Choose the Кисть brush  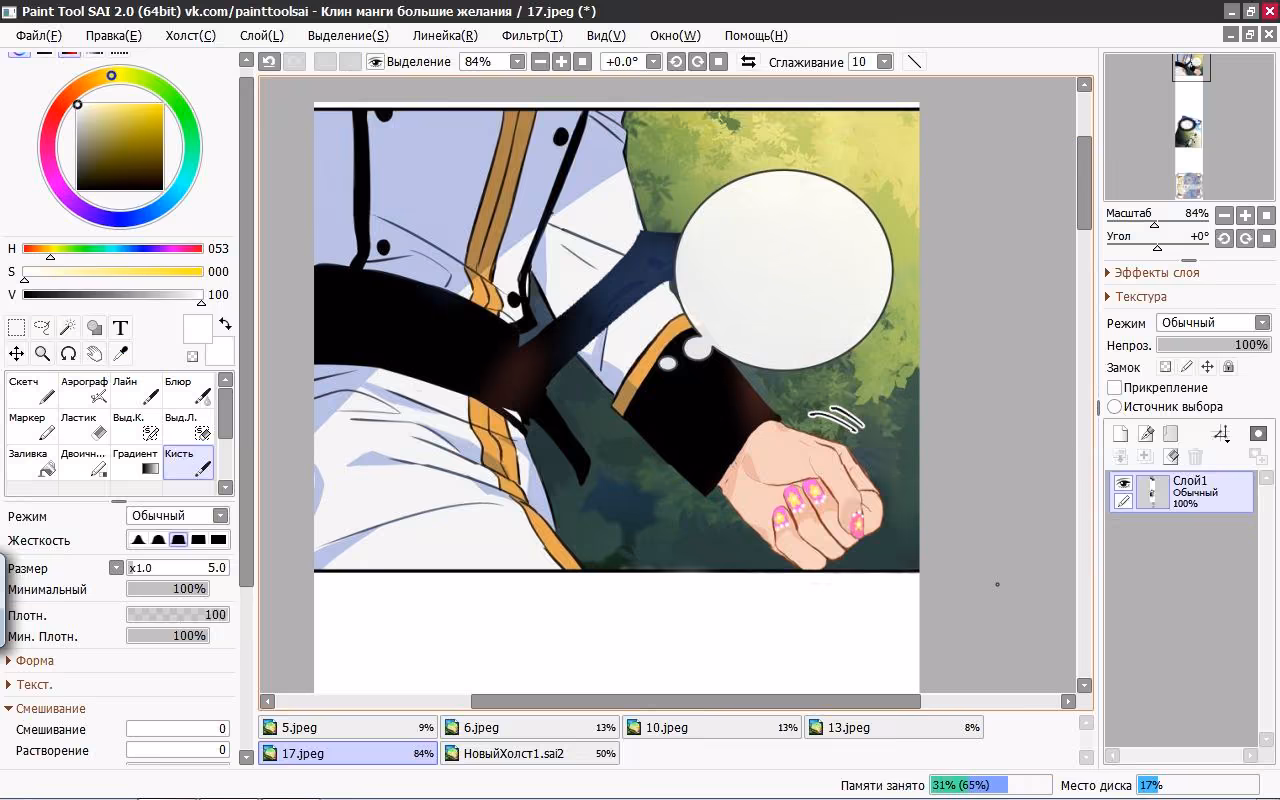[x=188, y=462]
